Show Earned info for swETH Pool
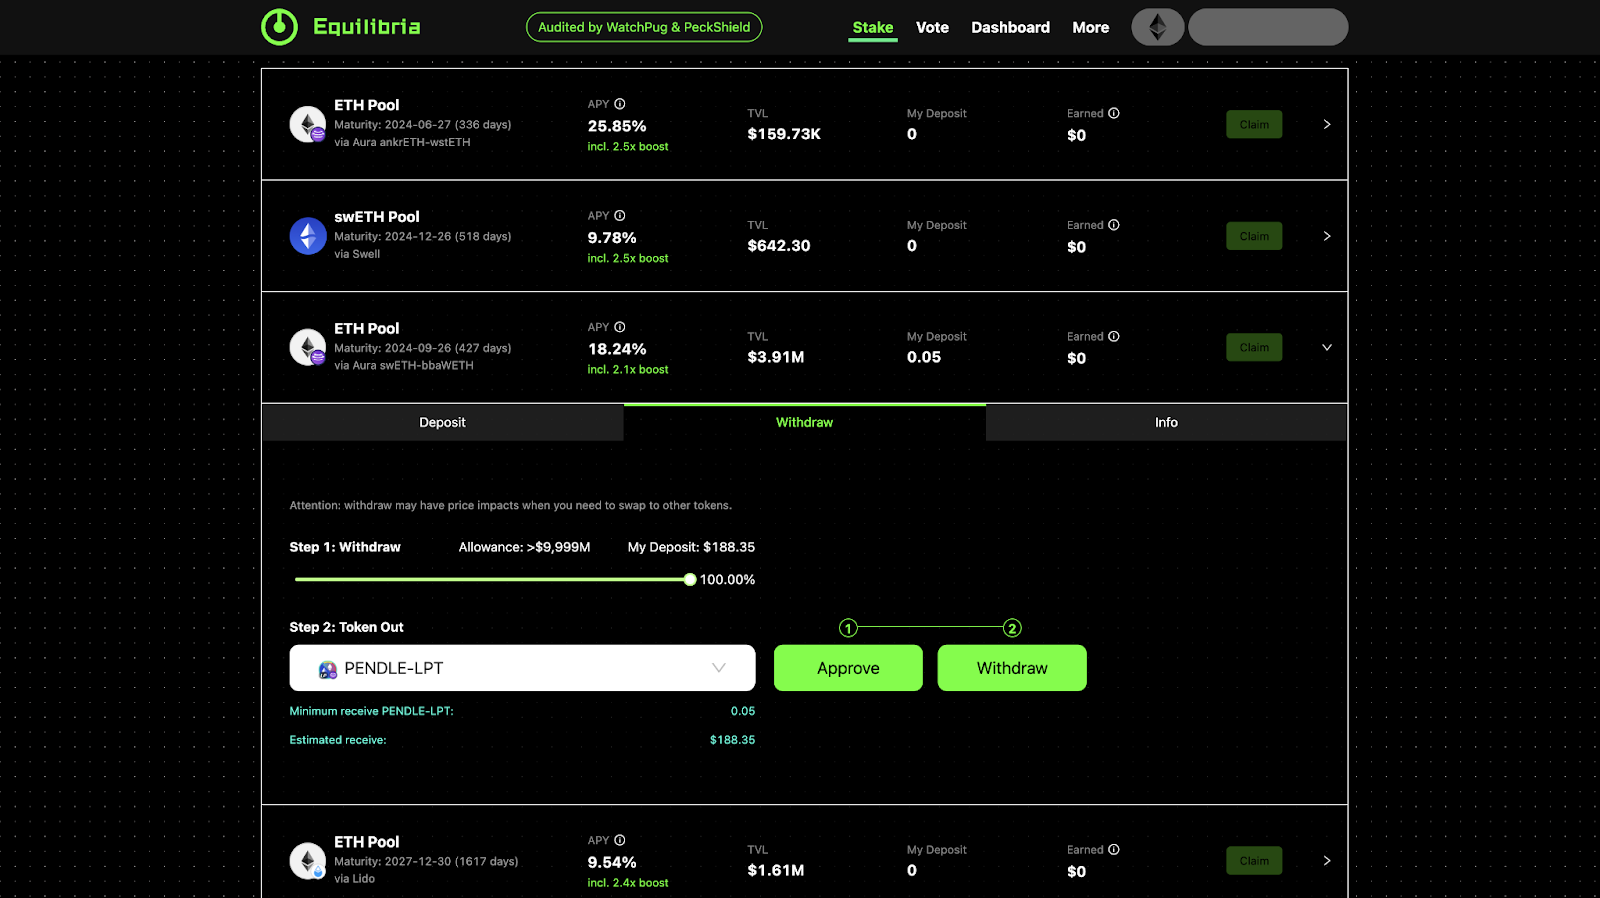1600x898 pixels. (1114, 225)
